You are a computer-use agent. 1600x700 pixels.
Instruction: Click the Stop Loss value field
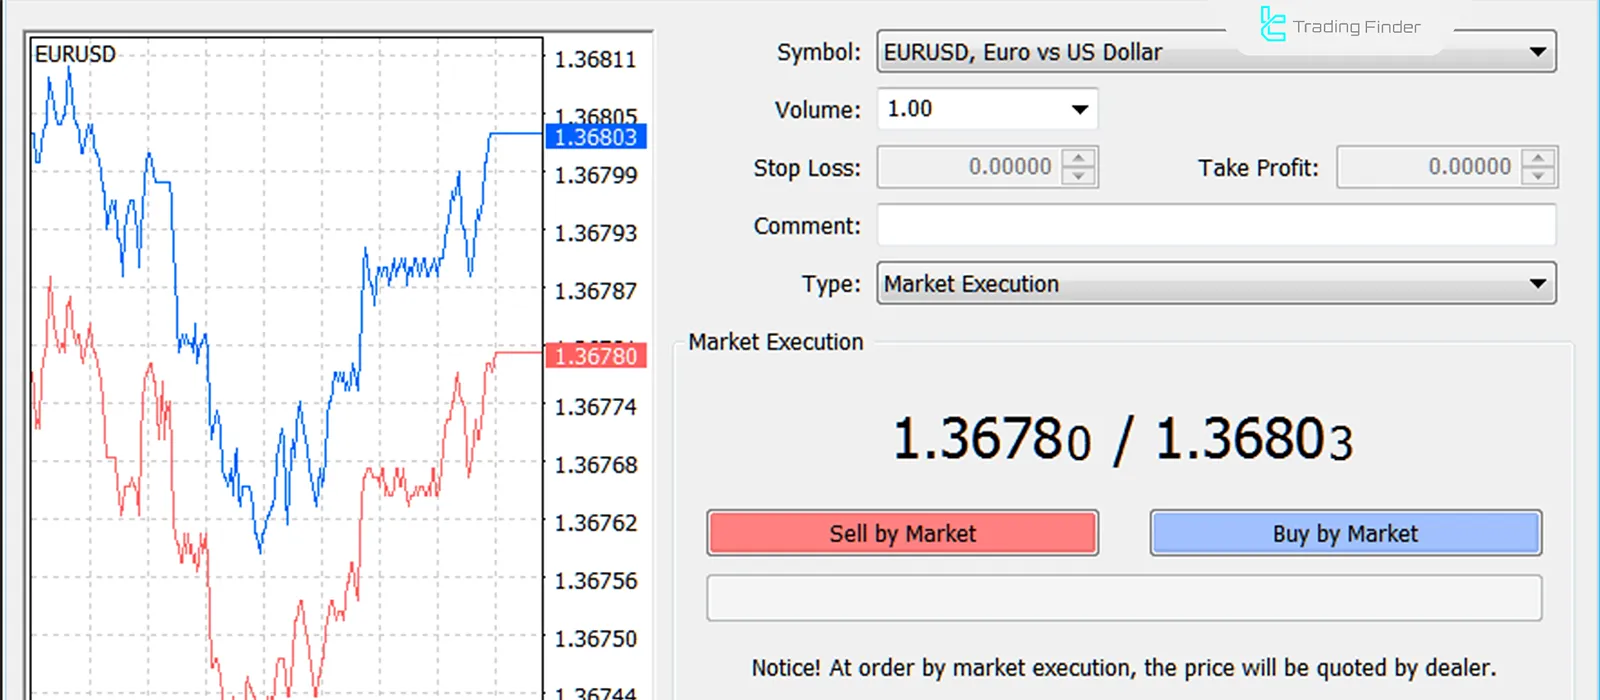point(970,167)
